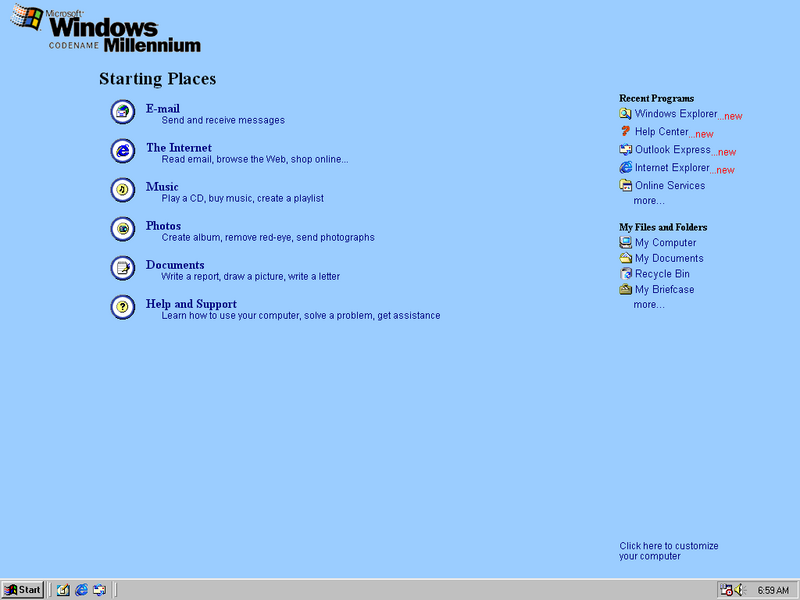The width and height of the screenshot is (800, 600).
Task: Click the Internet Explorer icon in Recent Programs
Action: (626, 167)
